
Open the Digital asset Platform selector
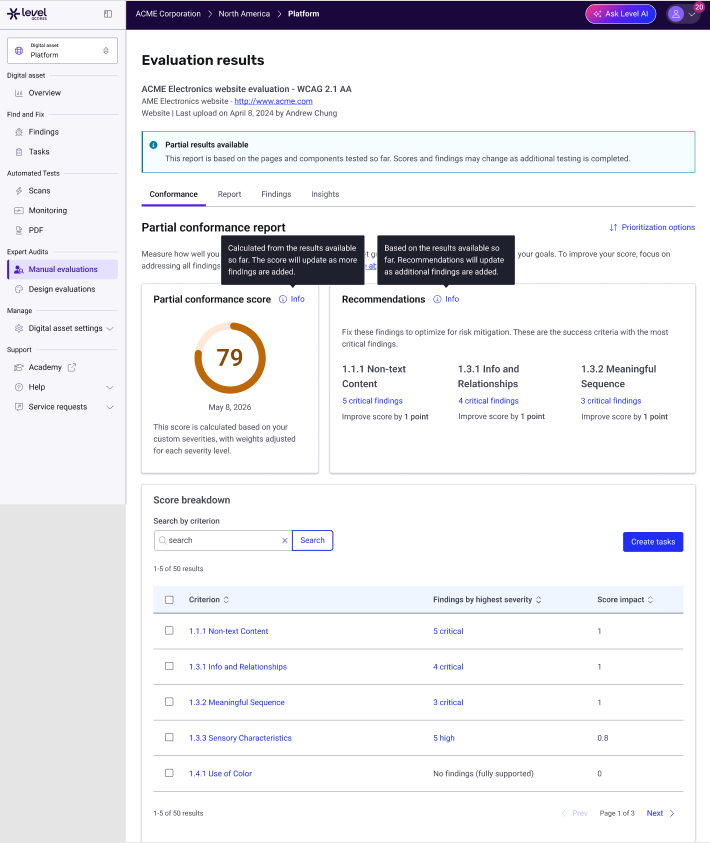coord(62,51)
